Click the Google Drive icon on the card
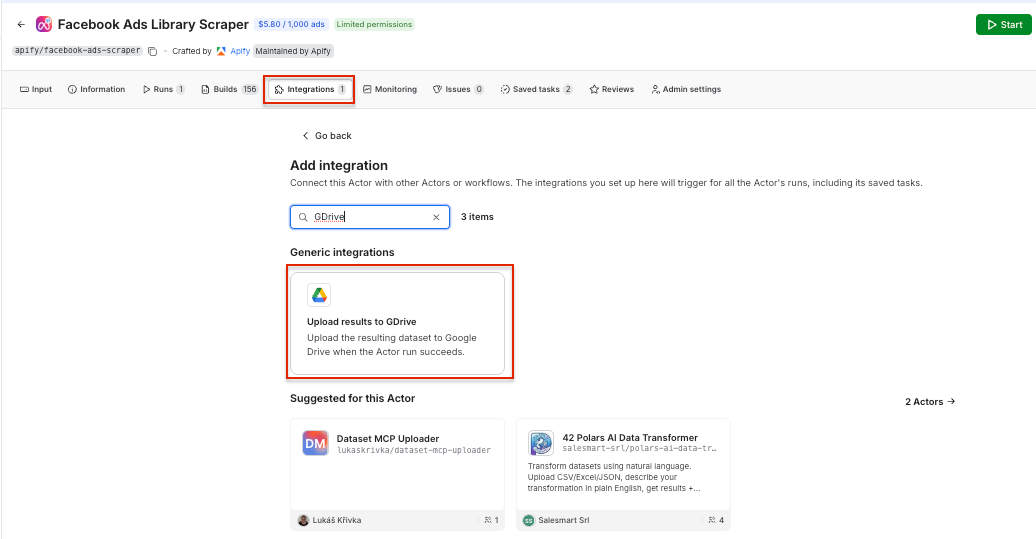The height and width of the screenshot is (539, 1036). click(x=319, y=295)
